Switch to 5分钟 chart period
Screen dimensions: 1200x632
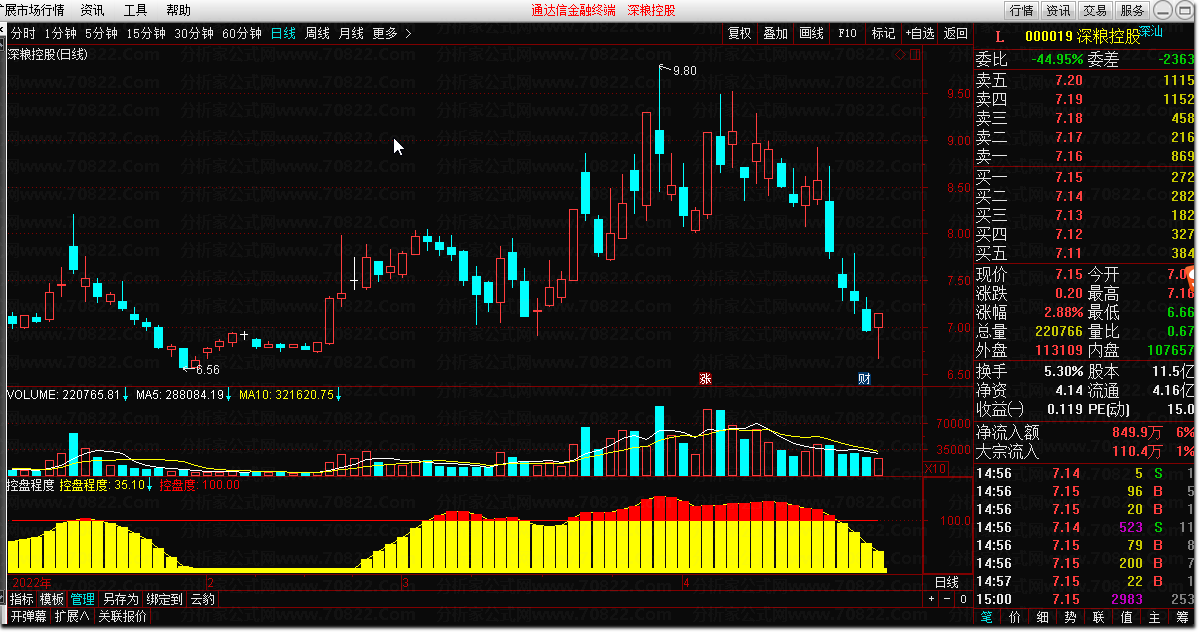coord(101,33)
